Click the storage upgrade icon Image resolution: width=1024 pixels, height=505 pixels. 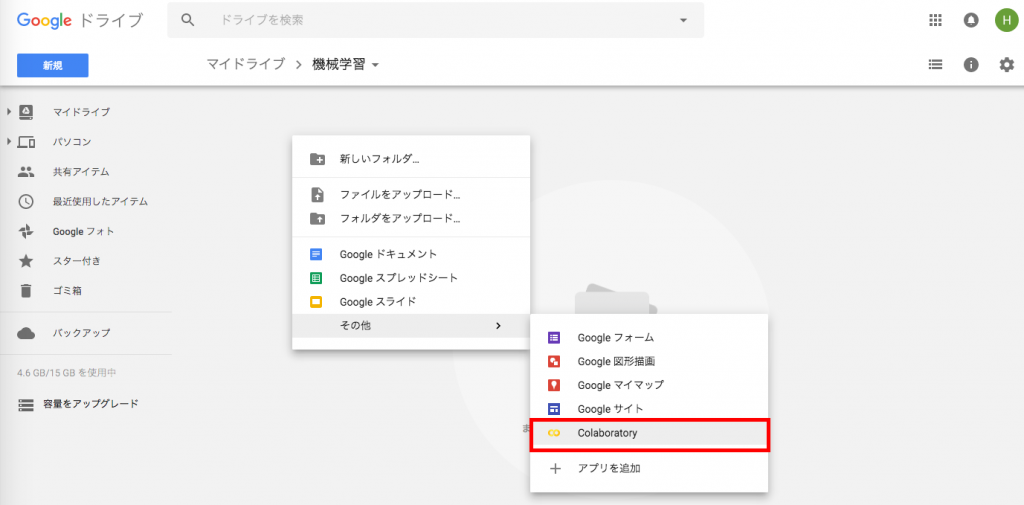pyautogui.click(x=26, y=404)
